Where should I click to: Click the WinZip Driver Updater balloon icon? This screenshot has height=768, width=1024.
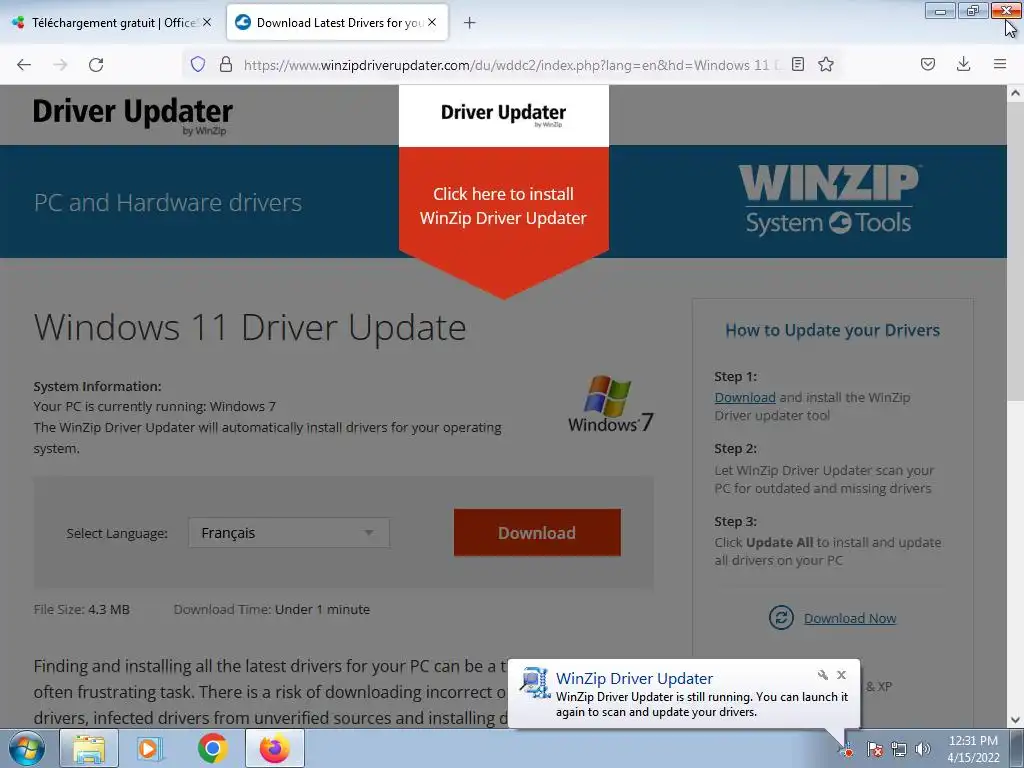[534, 682]
